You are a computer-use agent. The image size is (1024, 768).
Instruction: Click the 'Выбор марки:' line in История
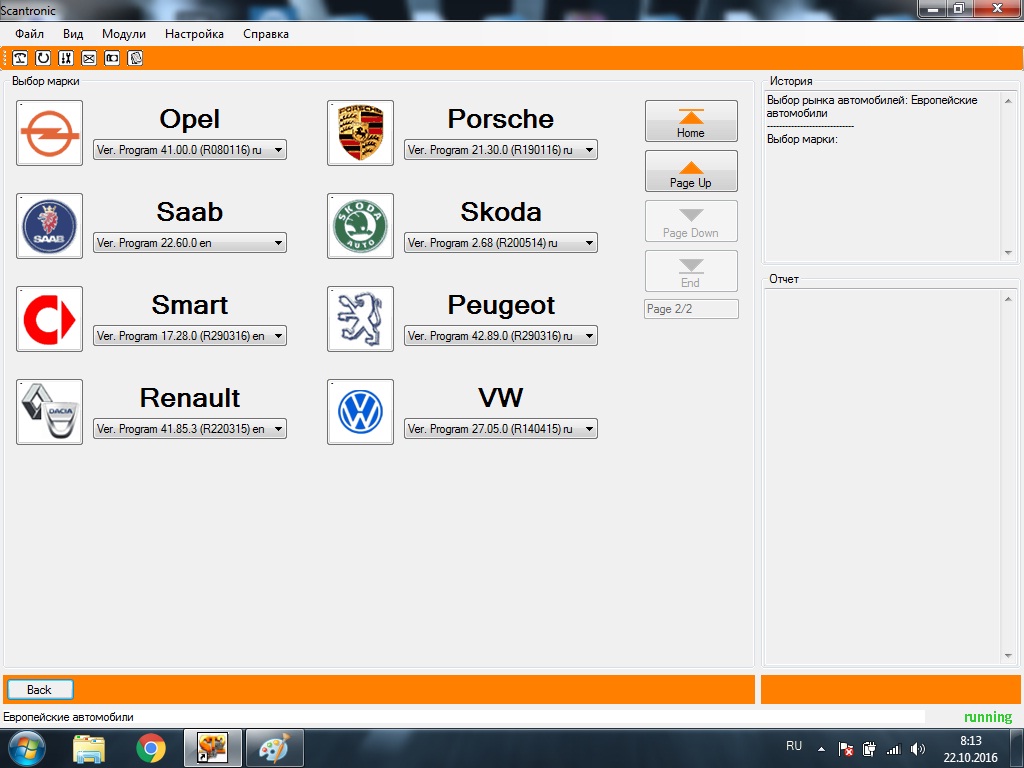[x=802, y=139]
